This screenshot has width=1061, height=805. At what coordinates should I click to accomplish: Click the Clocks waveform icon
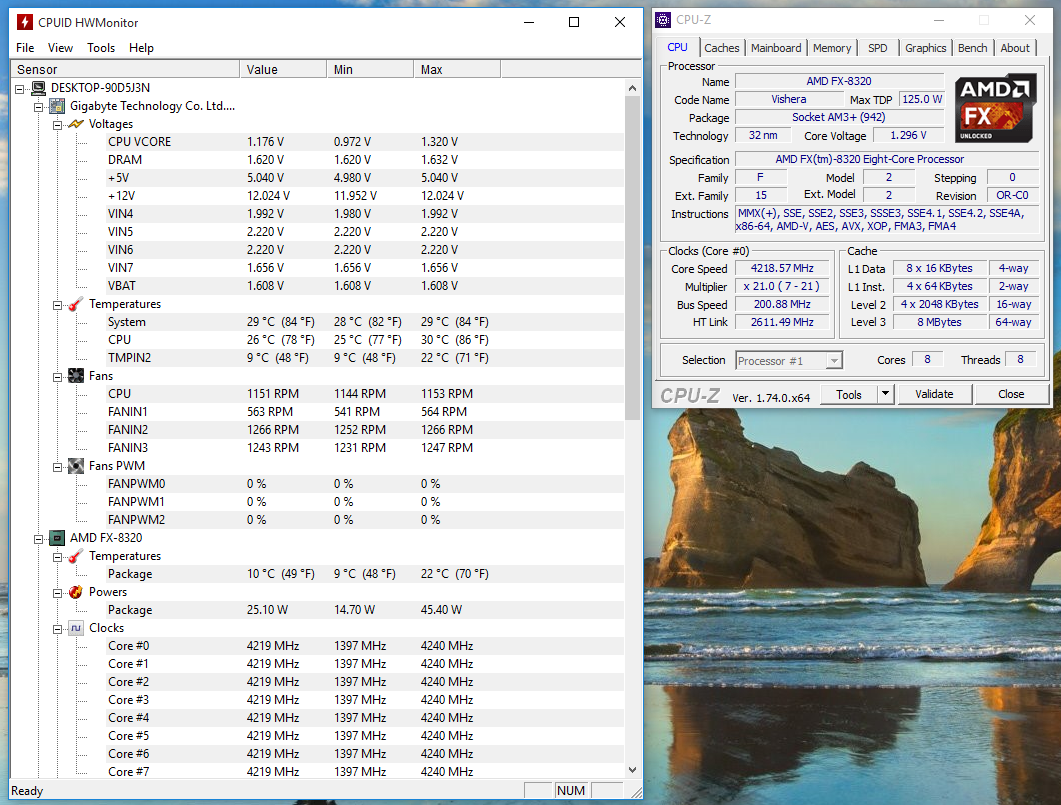coord(76,628)
